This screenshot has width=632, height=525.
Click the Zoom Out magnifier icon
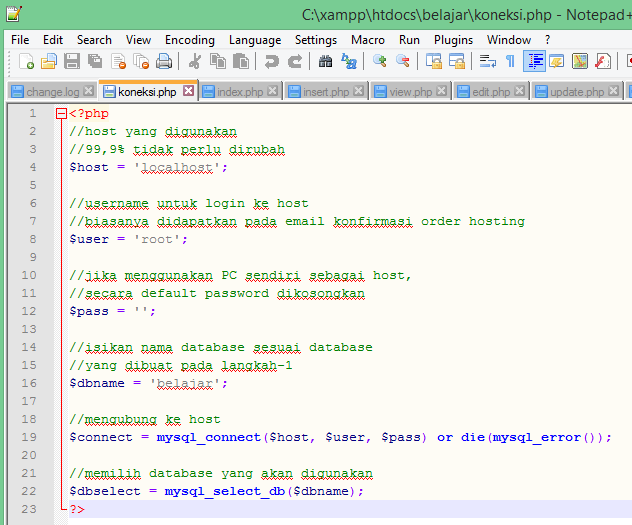click(403, 62)
